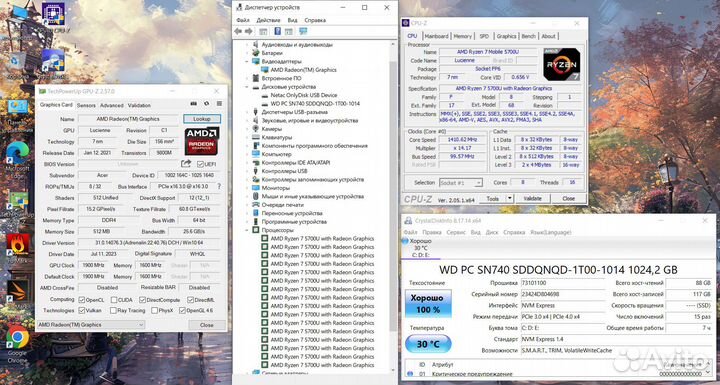Open the AMD Radeon(TM) Graphics GPU selector dropdown
Viewport: 720px width, 385px height.
coord(90,325)
